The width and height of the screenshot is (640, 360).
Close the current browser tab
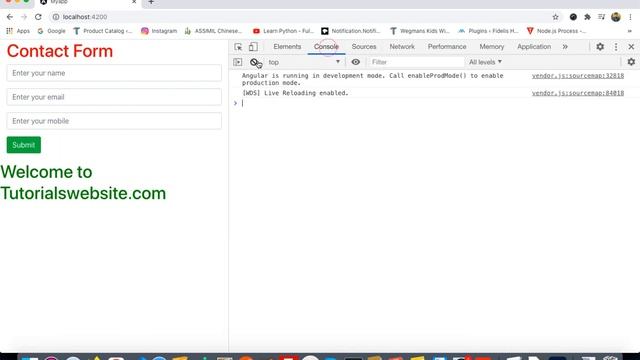[x=134, y=2]
